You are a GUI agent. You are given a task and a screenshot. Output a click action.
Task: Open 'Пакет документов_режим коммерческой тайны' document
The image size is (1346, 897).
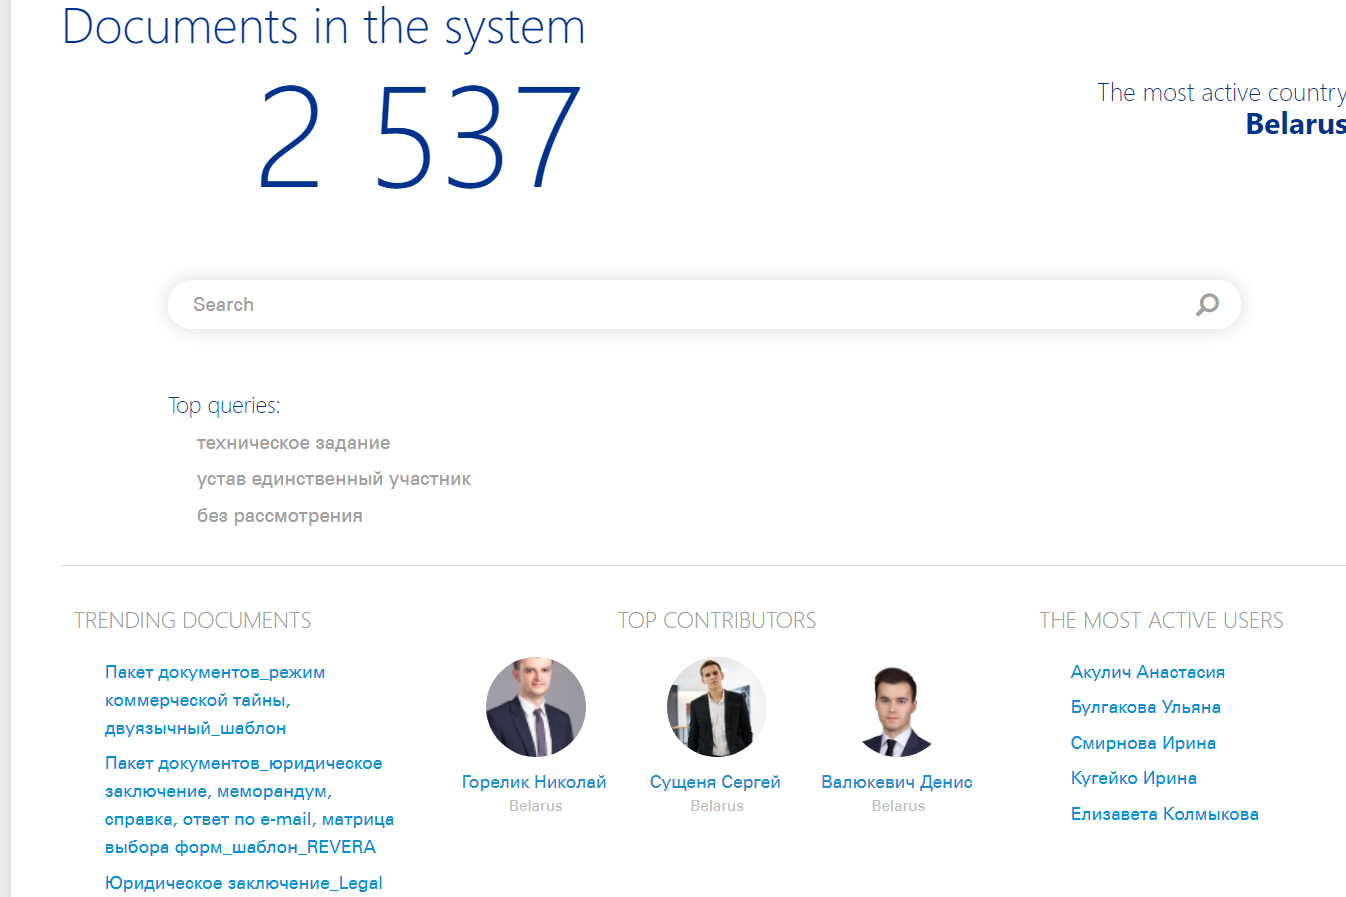point(214,700)
